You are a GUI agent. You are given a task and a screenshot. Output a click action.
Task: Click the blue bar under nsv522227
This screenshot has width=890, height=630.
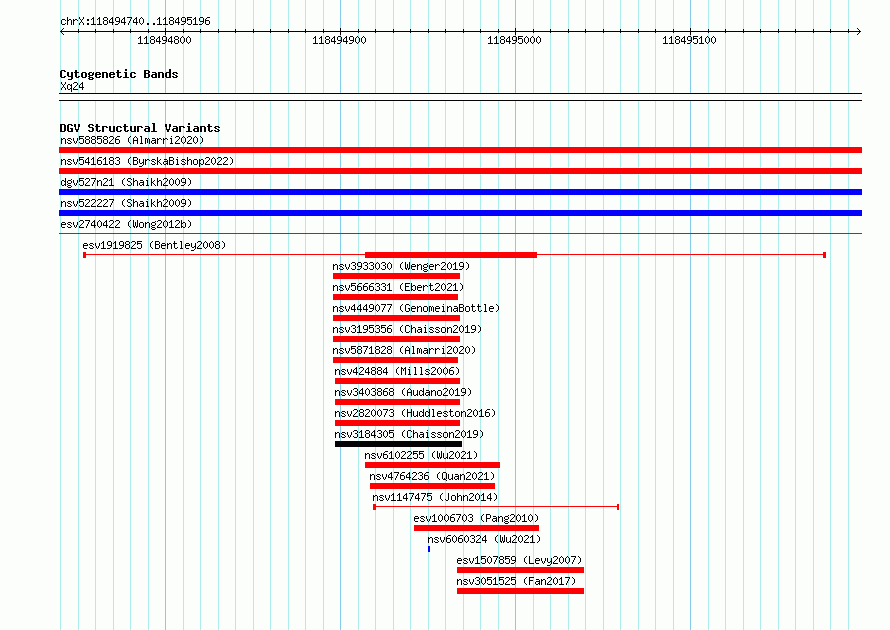pos(460,213)
